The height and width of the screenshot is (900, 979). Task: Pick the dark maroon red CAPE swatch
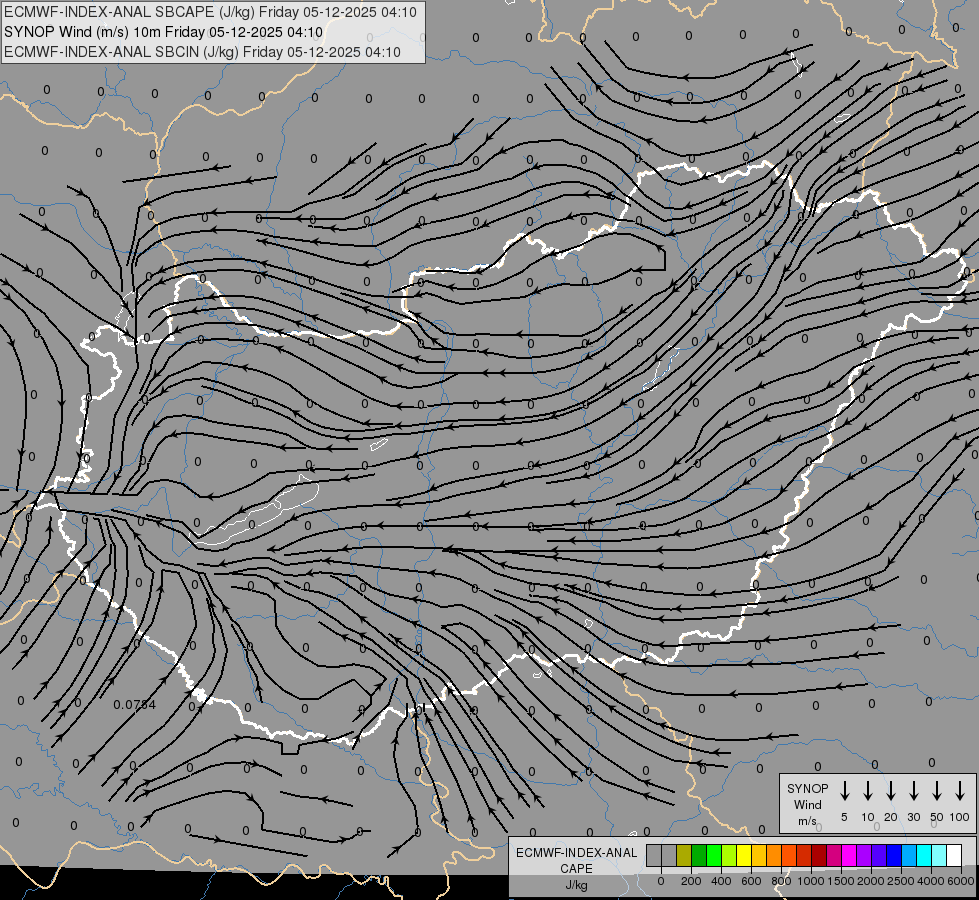coord(819,856)
